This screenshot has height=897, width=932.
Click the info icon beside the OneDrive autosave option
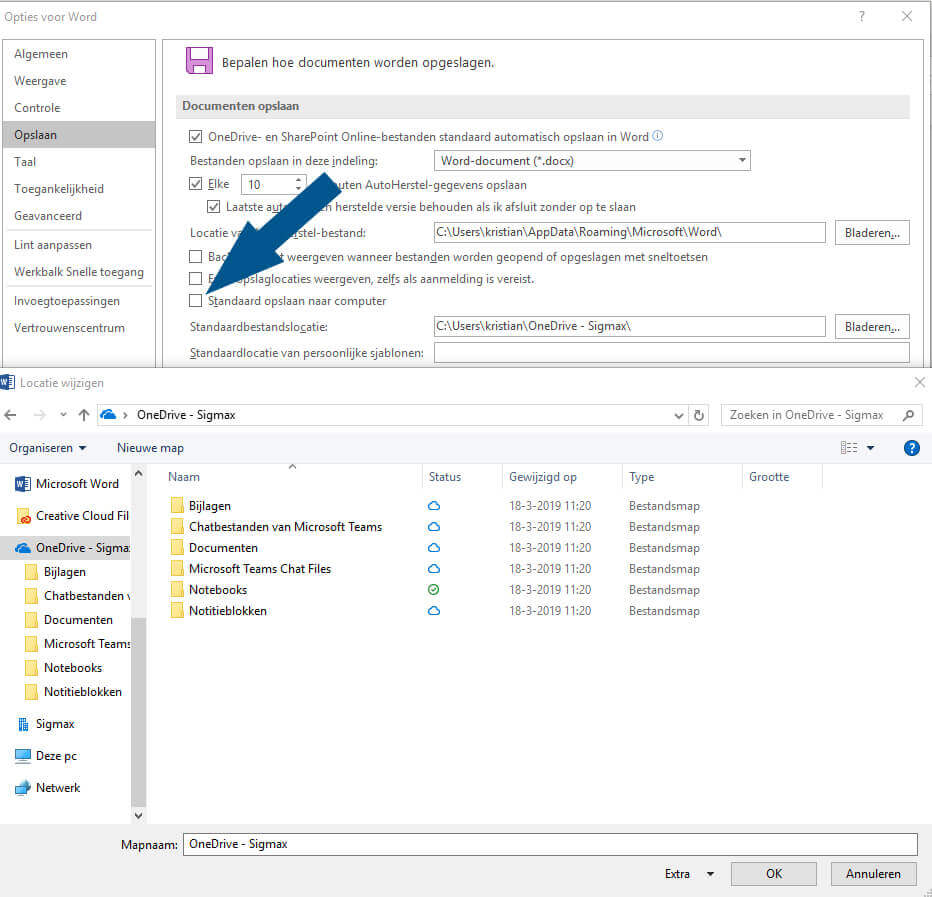pyautogui.click(x=657, y=136)
